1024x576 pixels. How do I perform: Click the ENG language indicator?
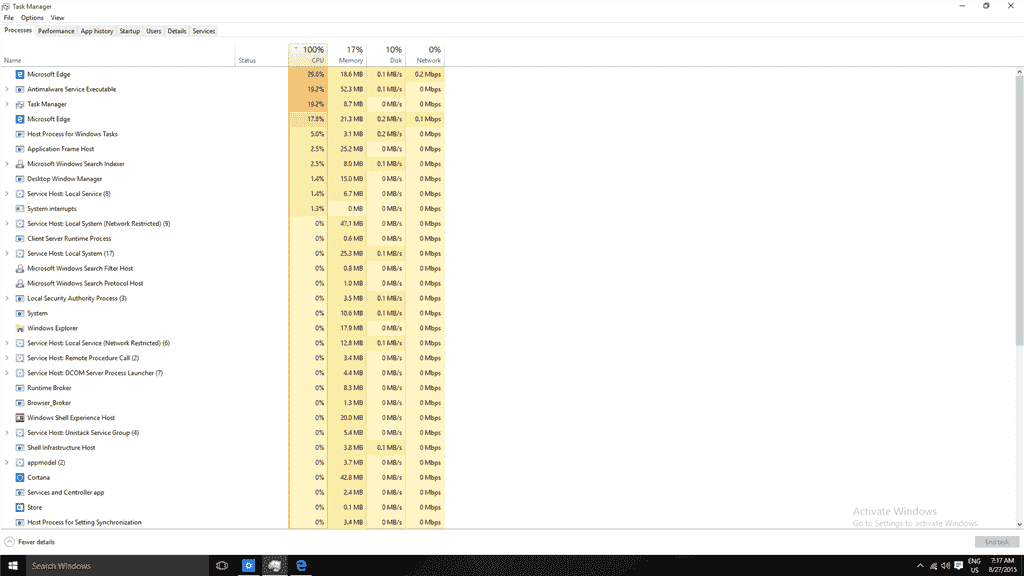tap(974, 566)
